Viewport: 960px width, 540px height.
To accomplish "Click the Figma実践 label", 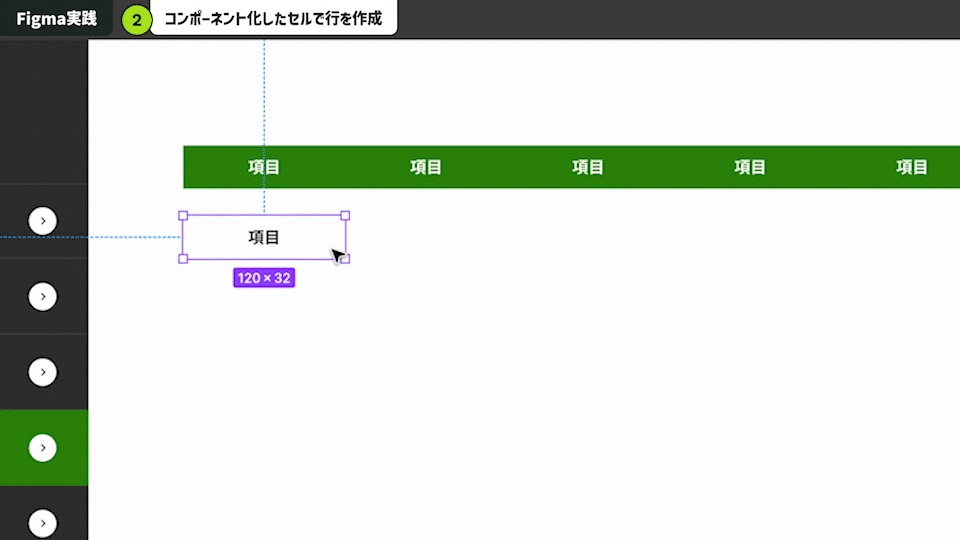I will (56, 19).
